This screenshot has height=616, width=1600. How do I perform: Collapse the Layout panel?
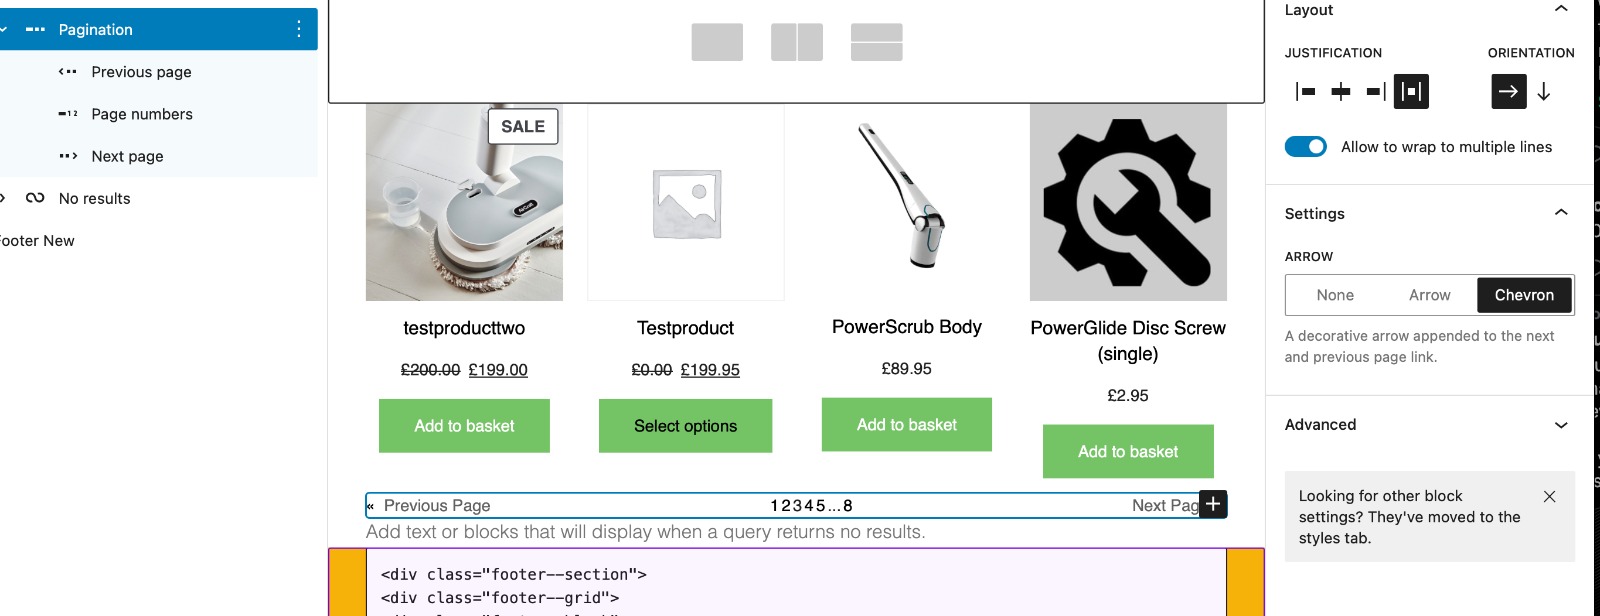[x=1562, y=8]
